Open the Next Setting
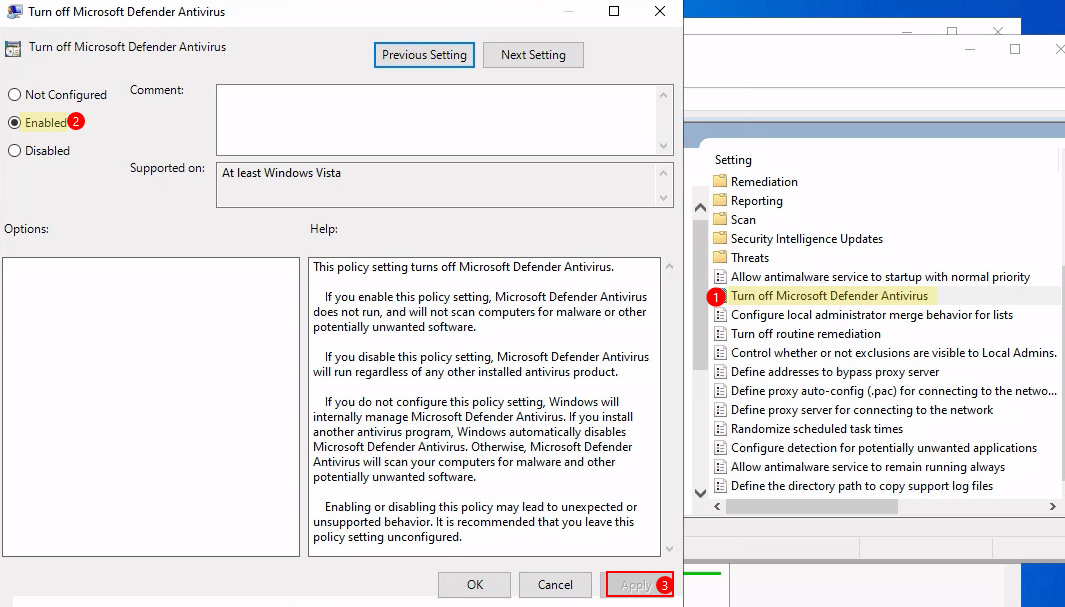 (533, 55)
